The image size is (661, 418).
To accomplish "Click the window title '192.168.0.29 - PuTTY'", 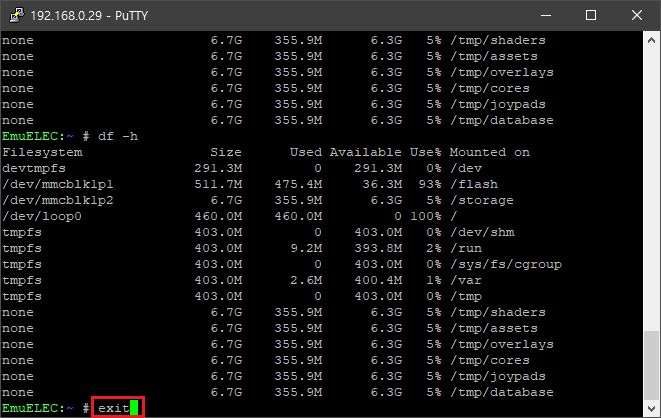I will tap(89, 16).
